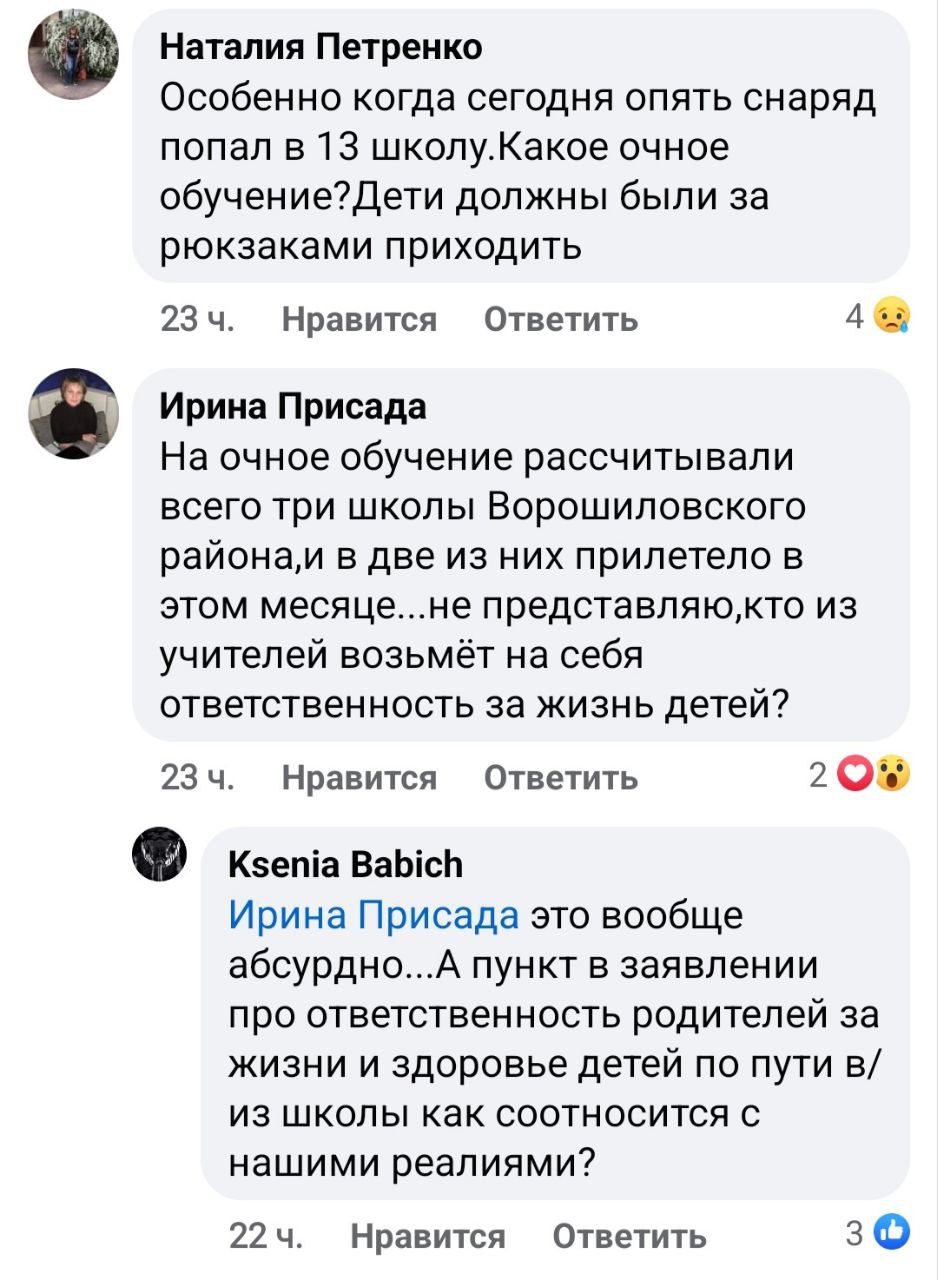Screen dimensions: 938x1280
Task: Click Наталия Петренко's profile avatar
Action: click(73, 55)
